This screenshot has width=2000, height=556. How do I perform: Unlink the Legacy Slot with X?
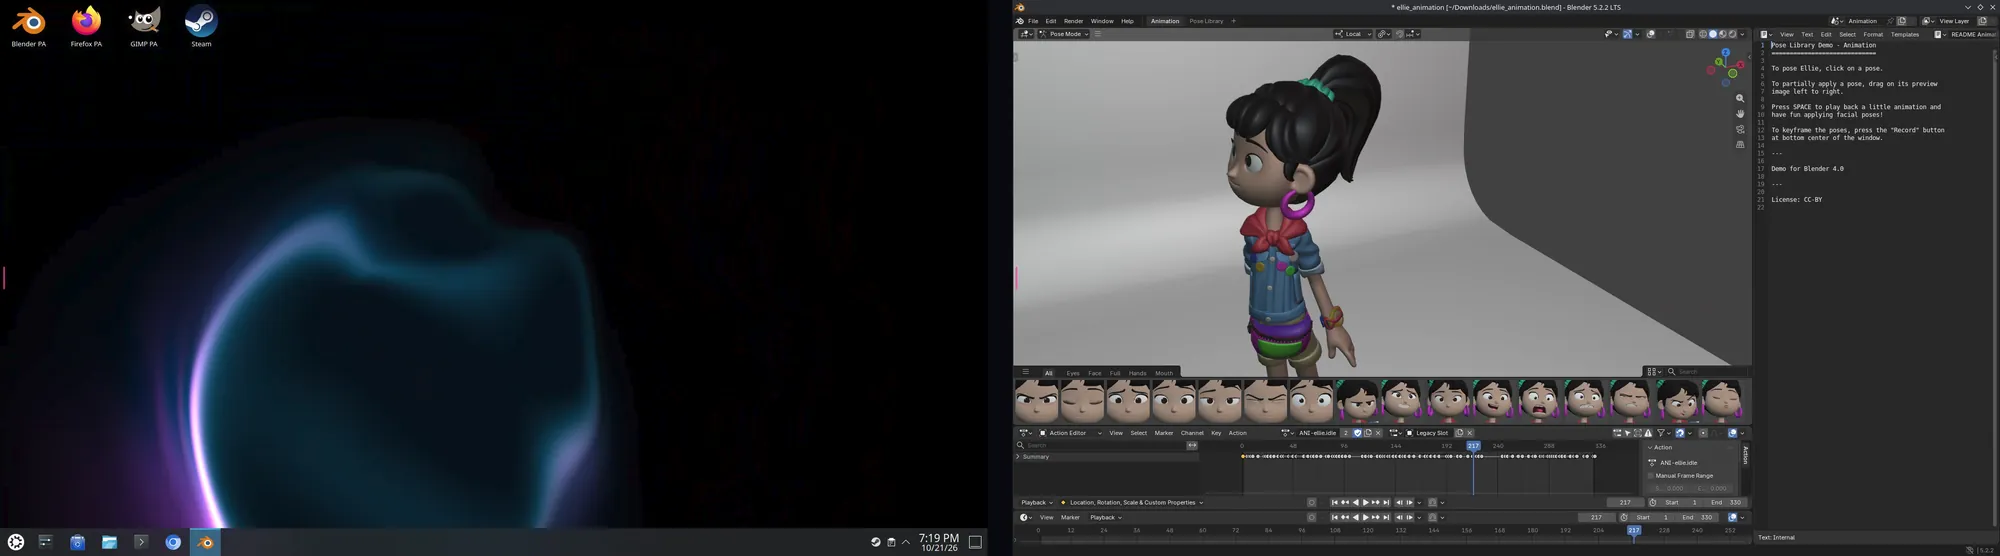(1470, 433)
